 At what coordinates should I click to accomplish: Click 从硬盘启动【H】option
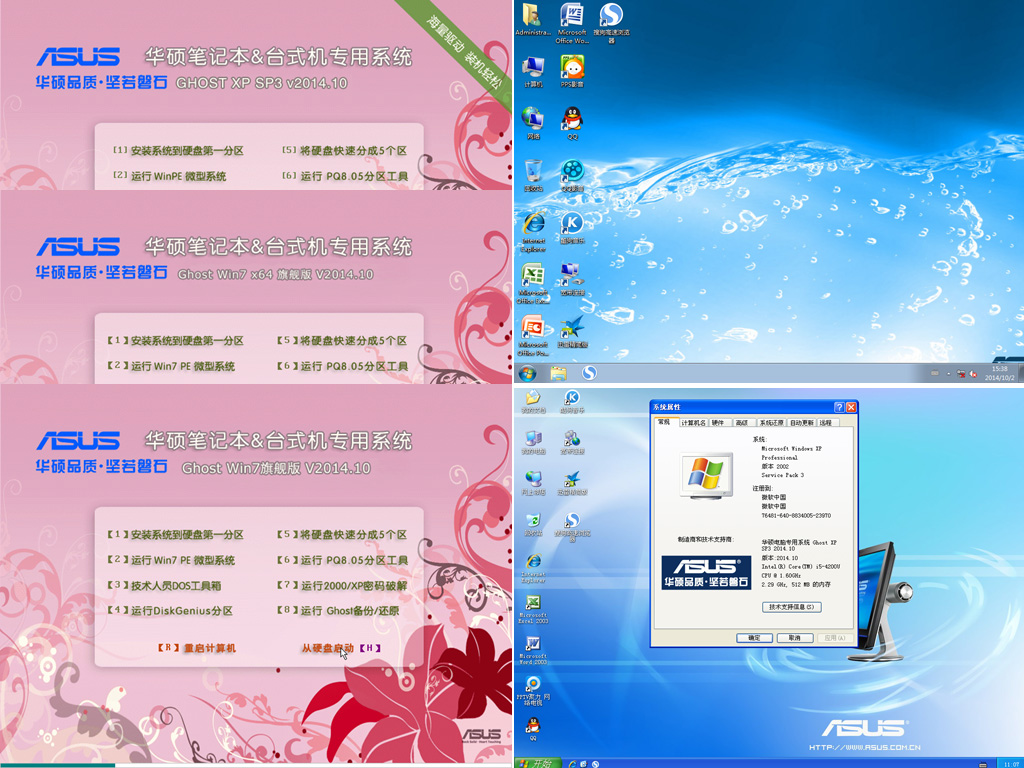click(341, 648)
